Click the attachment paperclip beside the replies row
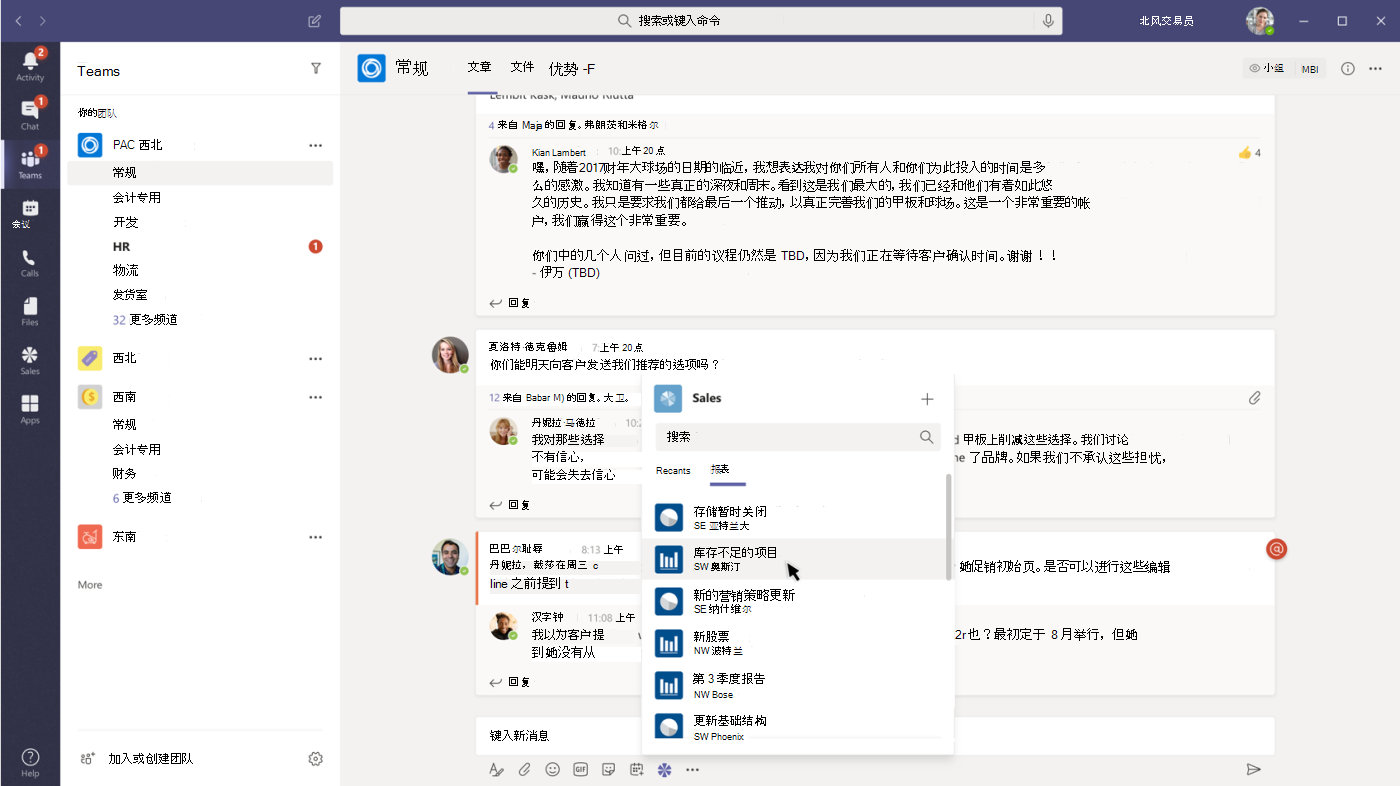The height and width of the screenshot is (786, 1400). point(1254,398)
